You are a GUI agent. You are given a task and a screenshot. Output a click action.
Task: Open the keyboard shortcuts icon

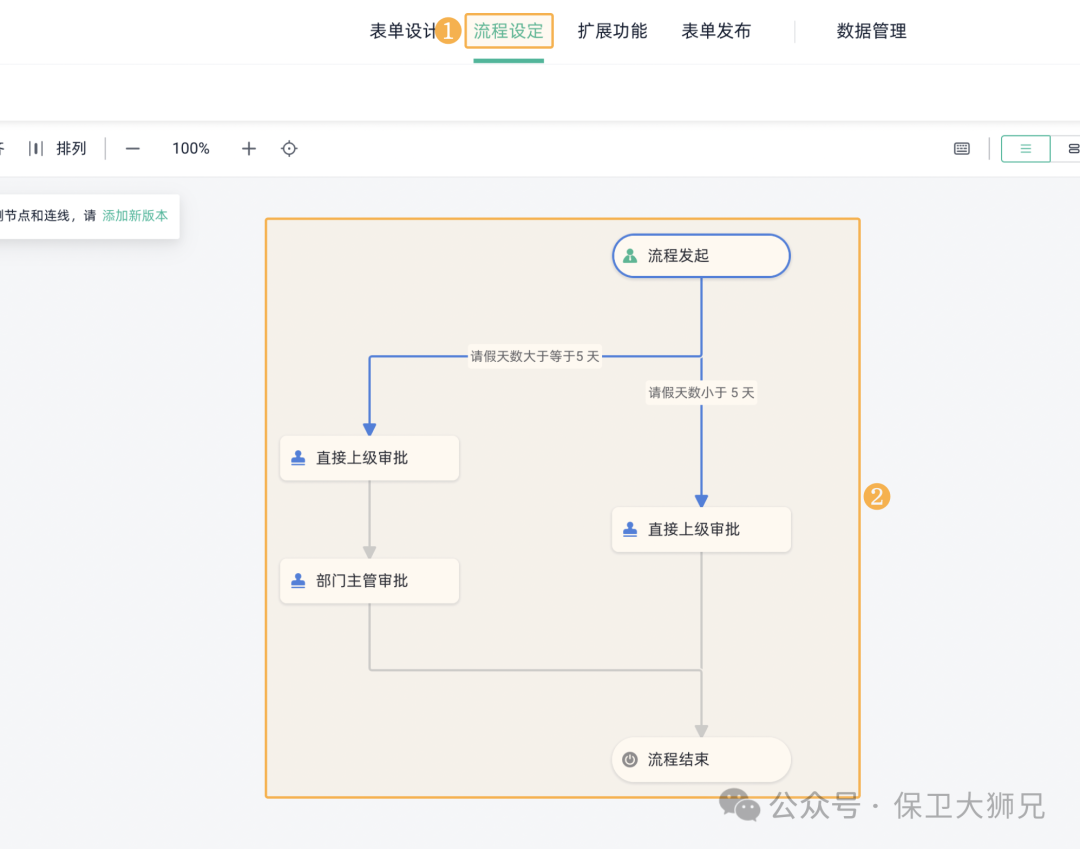[962, 149]
